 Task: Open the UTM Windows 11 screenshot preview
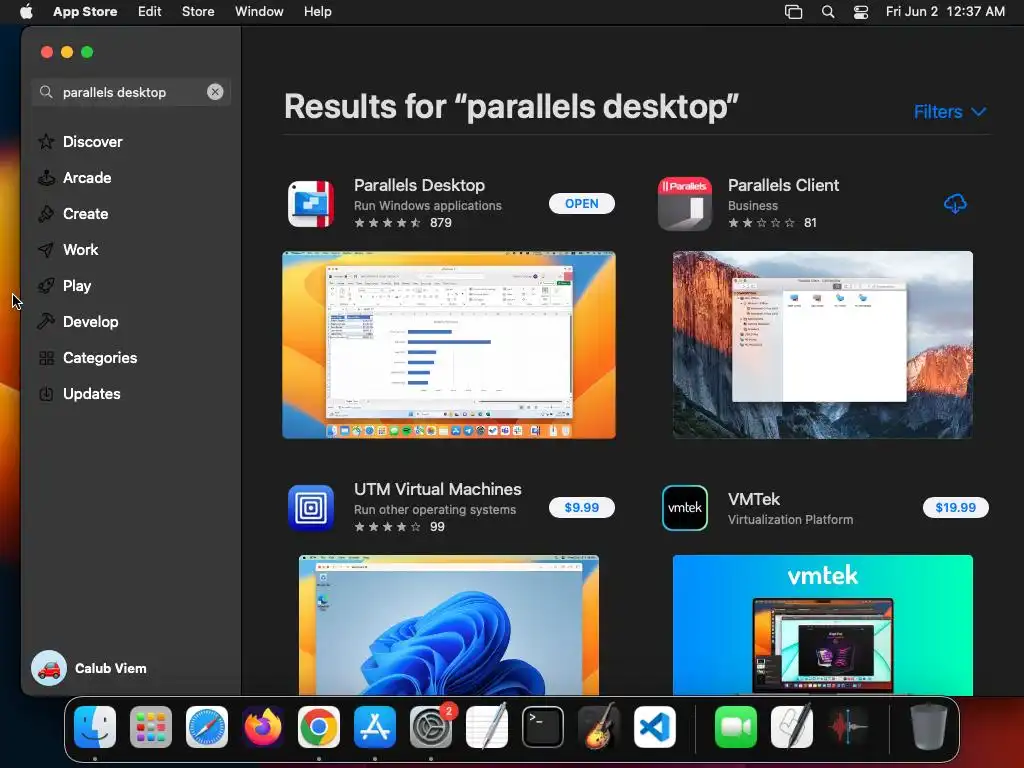click(x=449, y=625)
